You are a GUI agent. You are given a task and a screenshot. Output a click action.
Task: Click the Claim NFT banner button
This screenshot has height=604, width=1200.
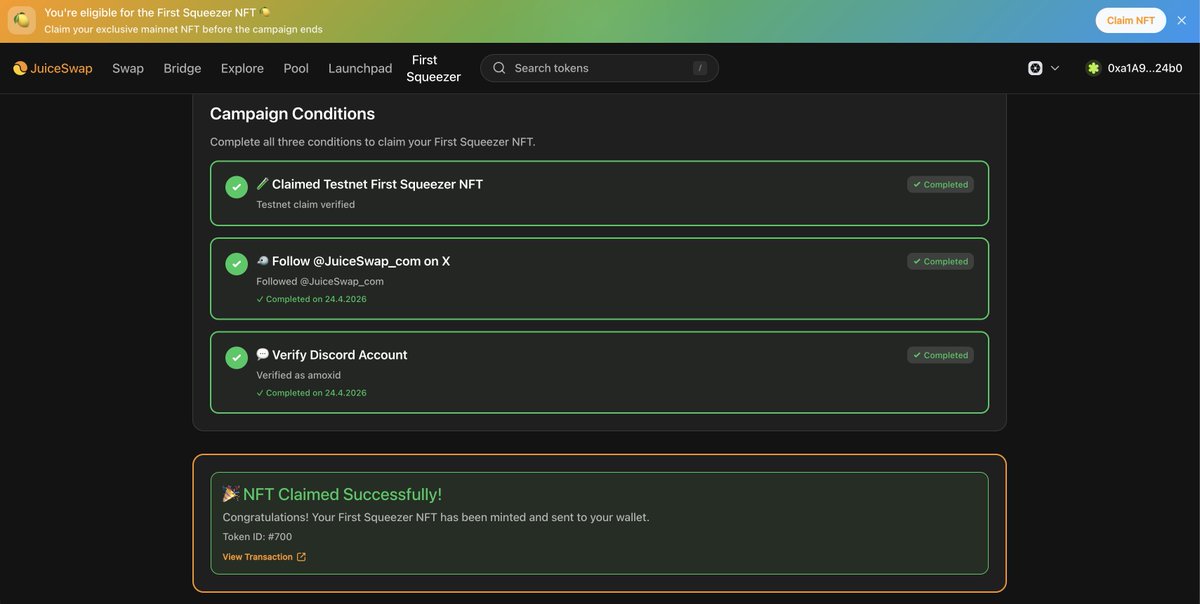pyautogui.click(x=1130, y=21)
